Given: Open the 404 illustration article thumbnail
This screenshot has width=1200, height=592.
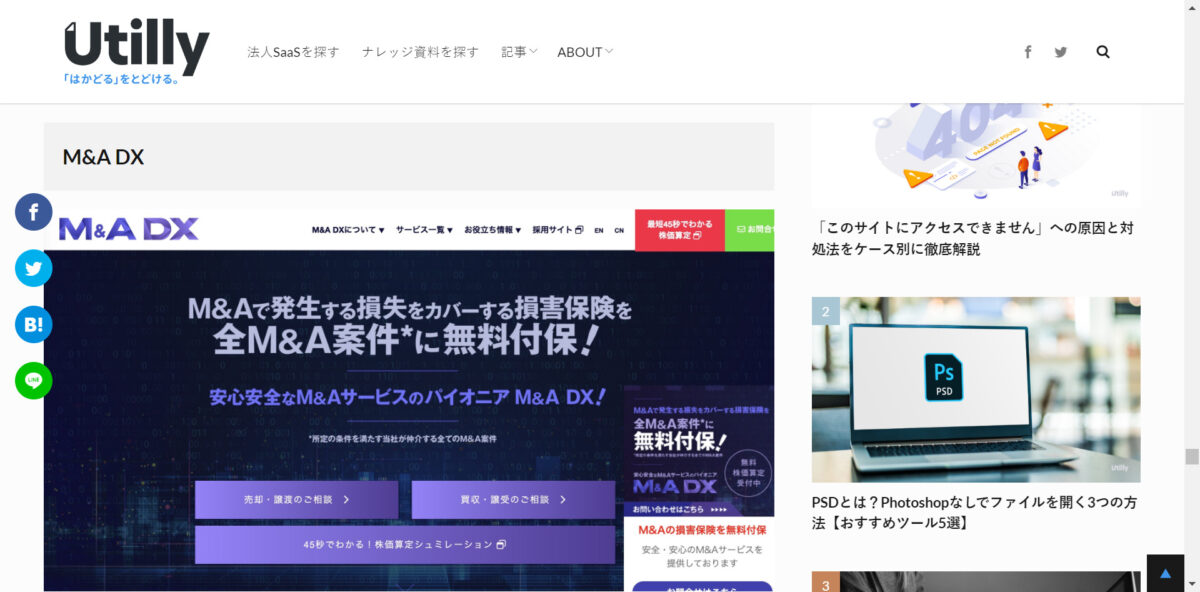Looking at the screenshot, I should pyautogui.click(x=976, y=154).
